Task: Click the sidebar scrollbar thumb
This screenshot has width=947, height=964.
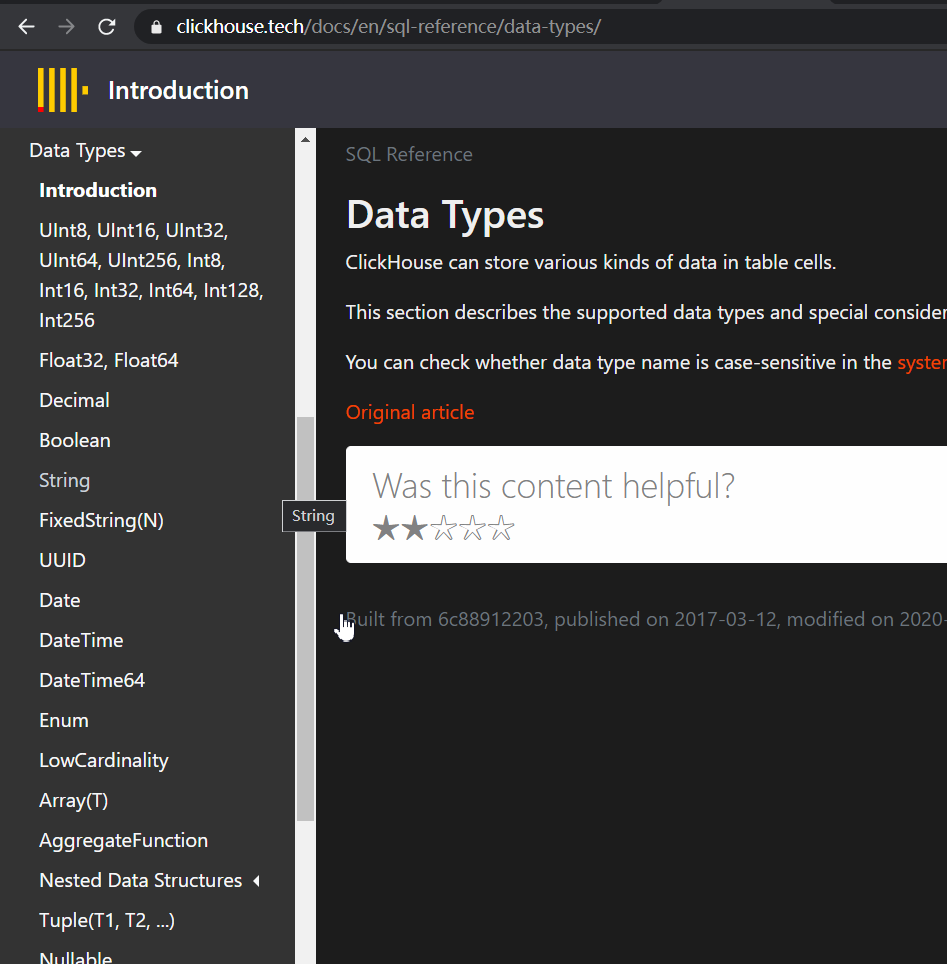Action: [305, 618]
